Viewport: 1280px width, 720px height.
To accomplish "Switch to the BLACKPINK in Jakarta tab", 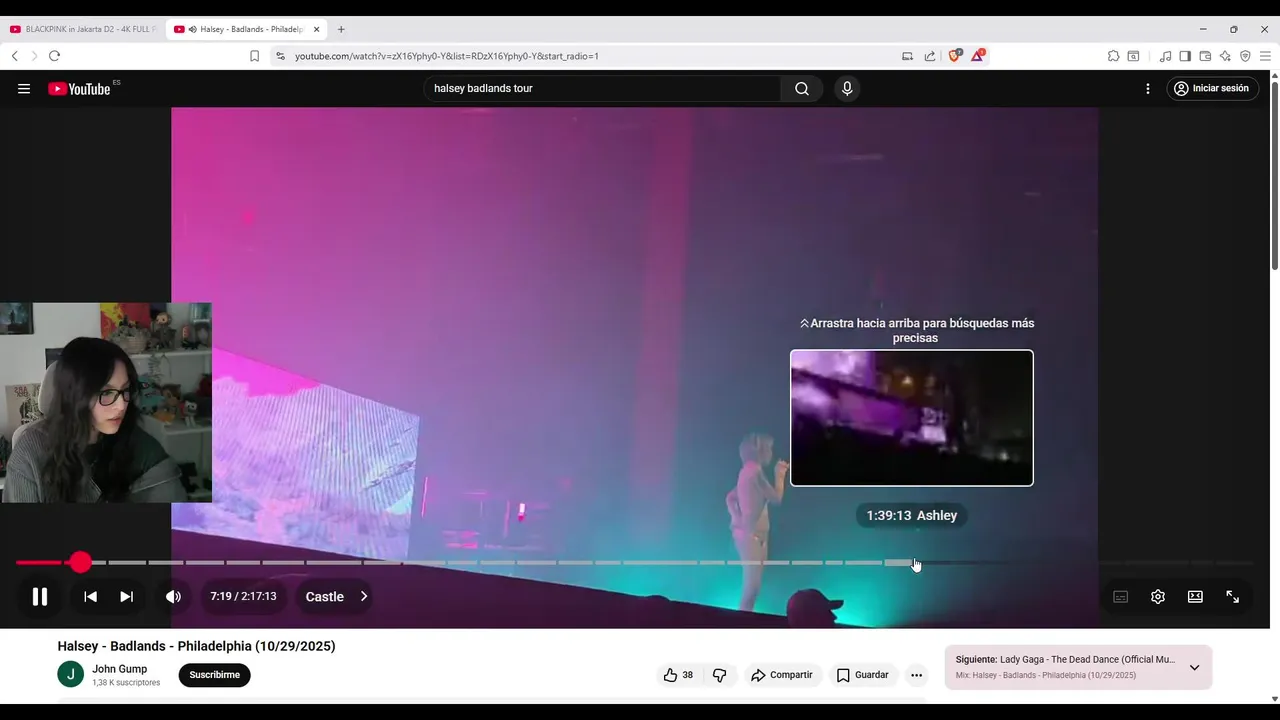I will point(82,29).
